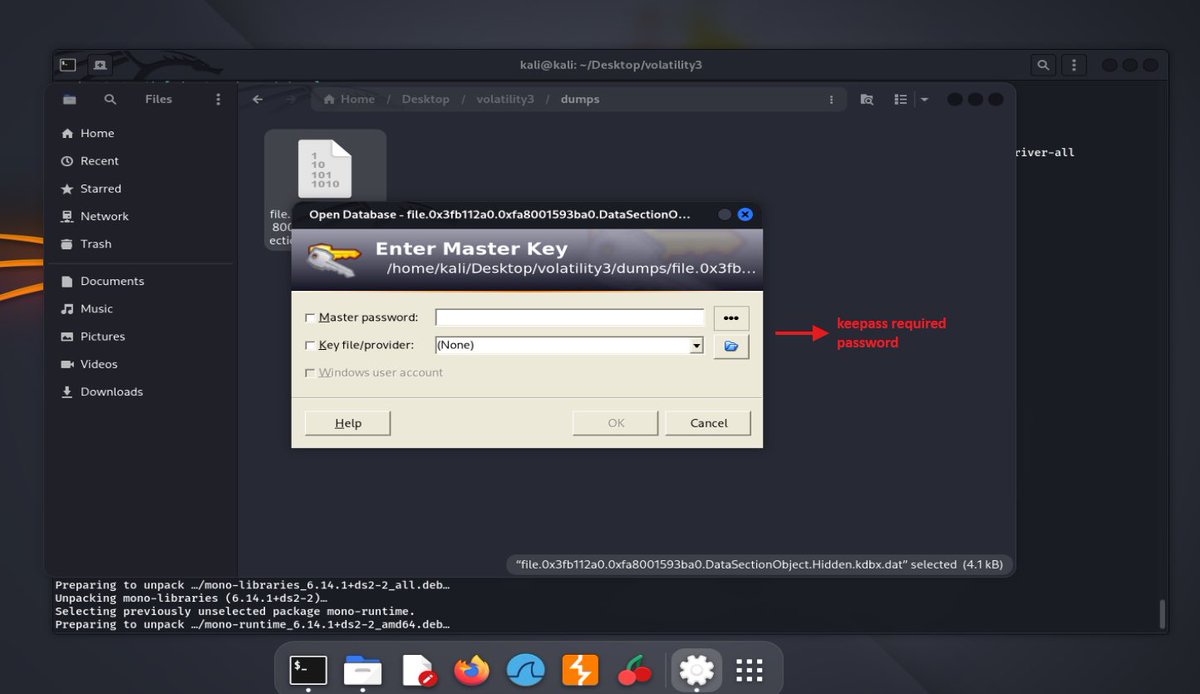The image size is (1200, 694).
Task: Launch Terminal from the dock
Action: coord(307,669)
